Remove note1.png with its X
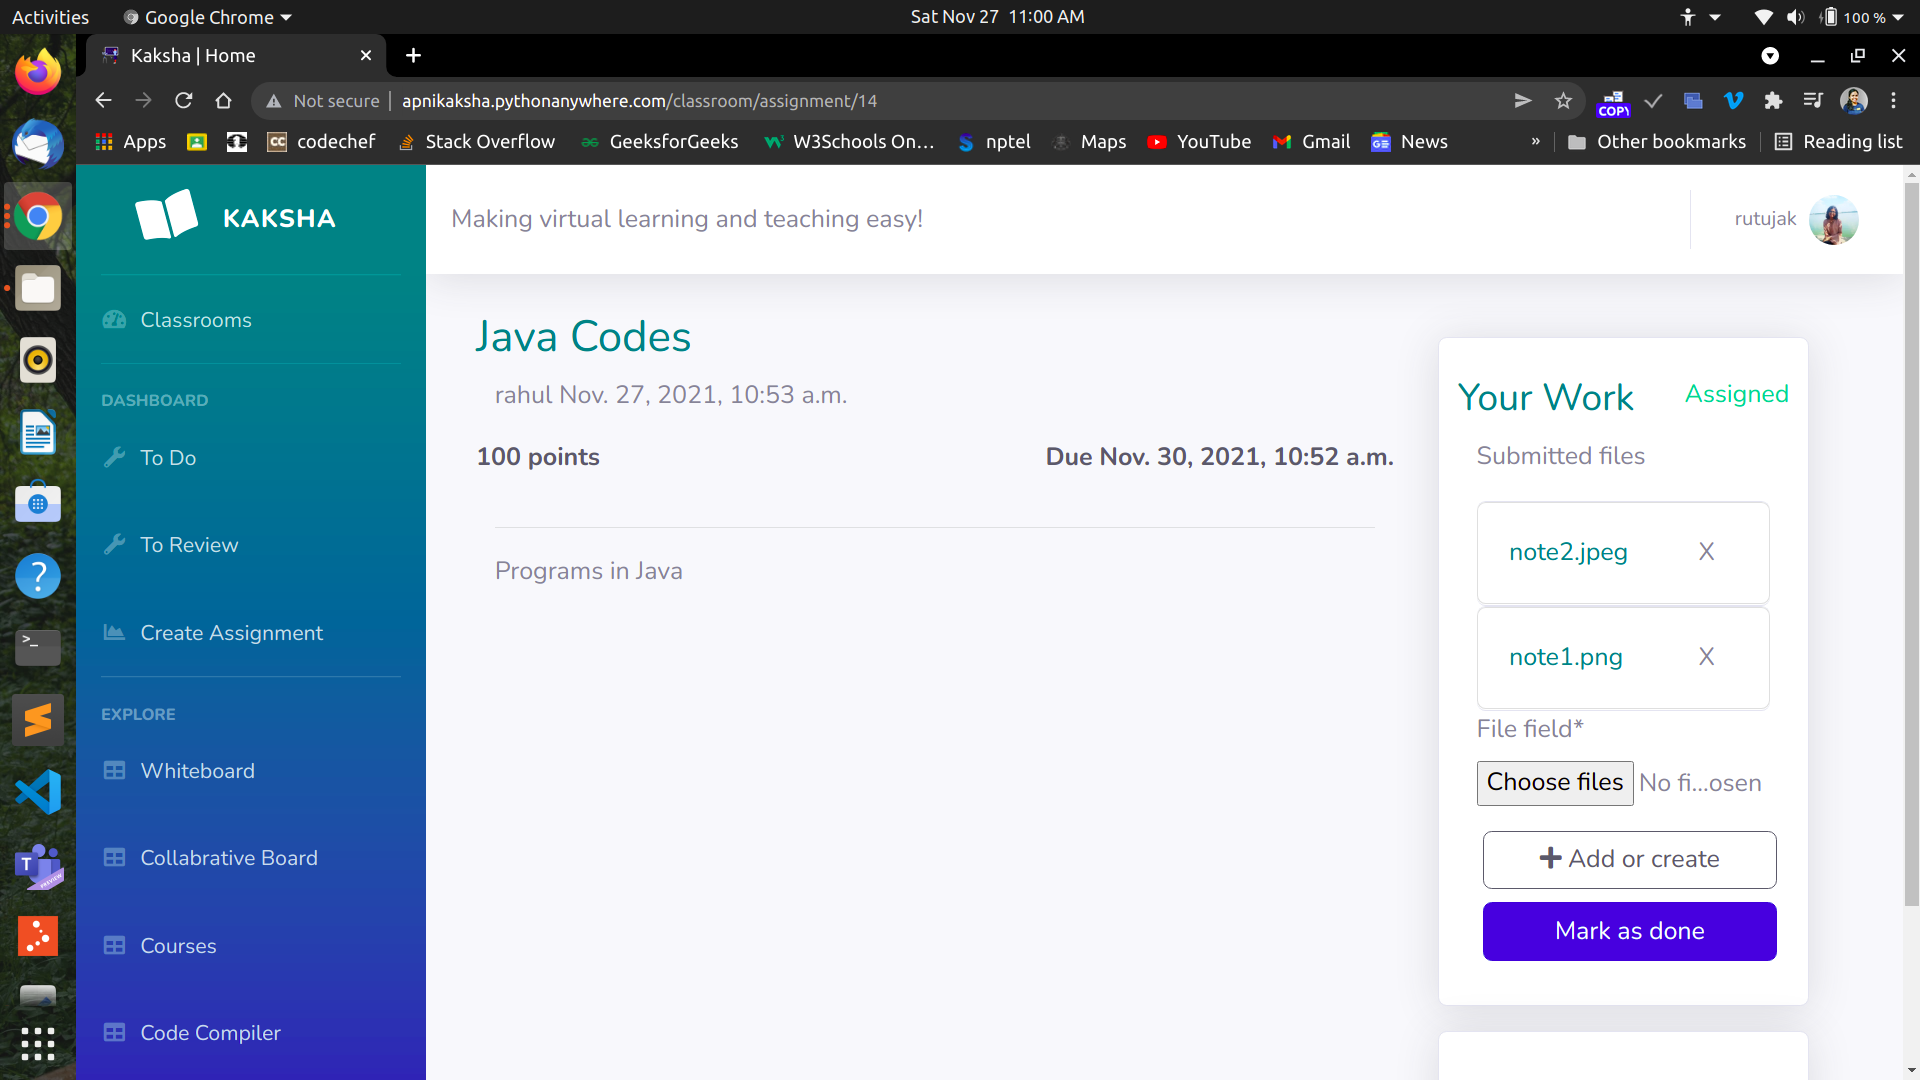 pyautogui.click(x=1706, y=657)
